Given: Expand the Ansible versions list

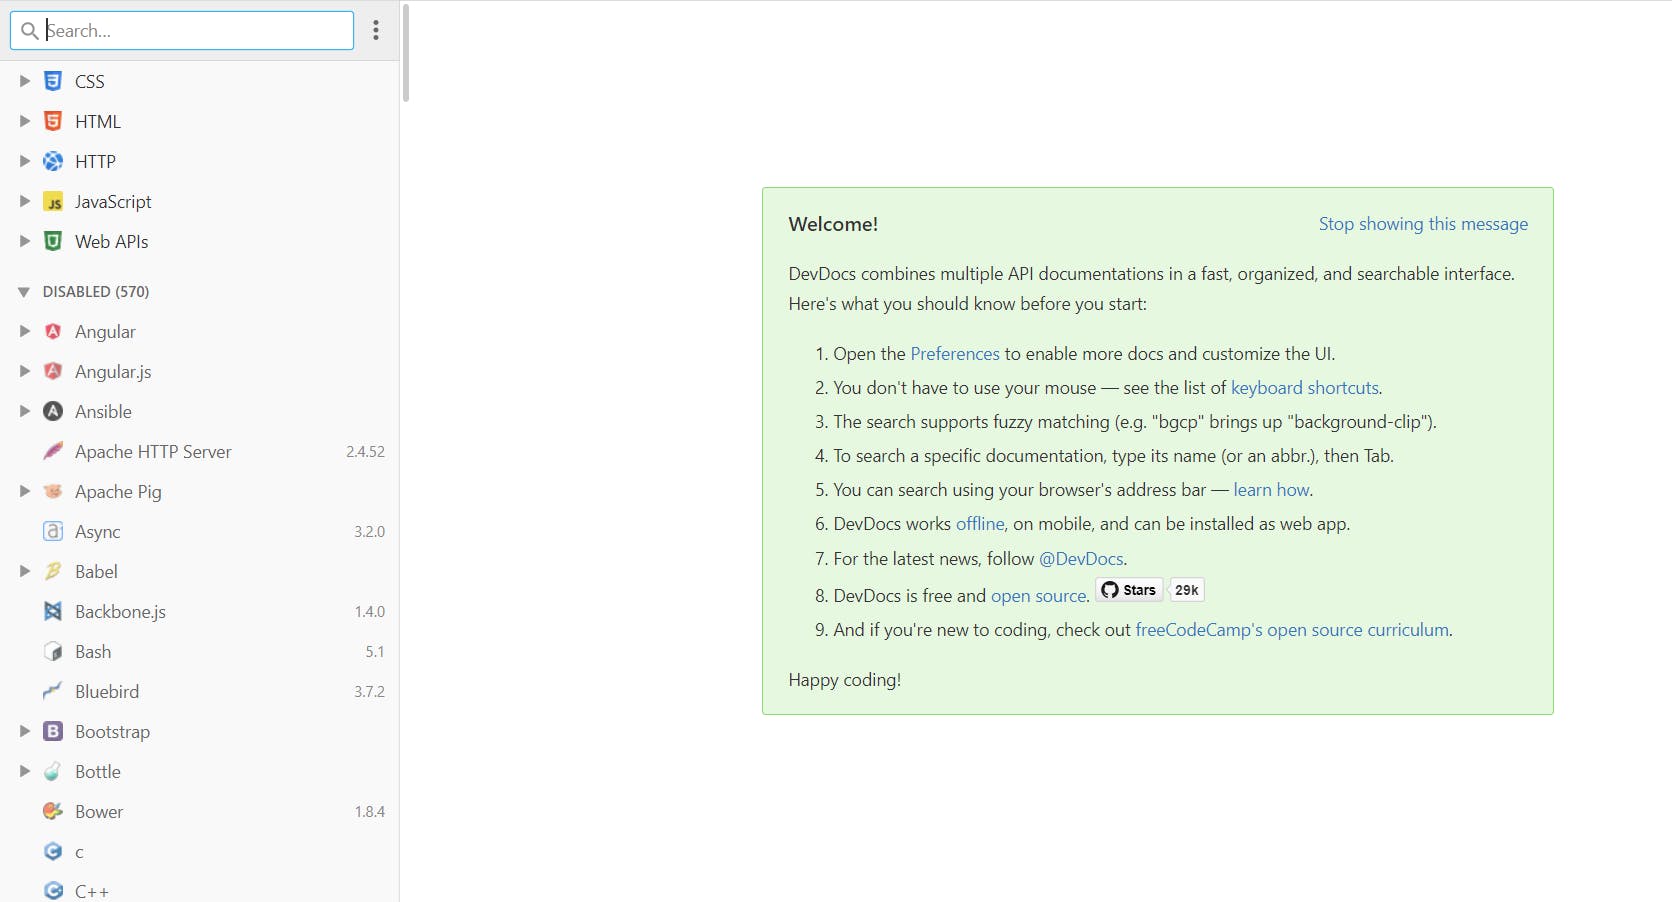Looking at the screenshot, I should [25, 411].
